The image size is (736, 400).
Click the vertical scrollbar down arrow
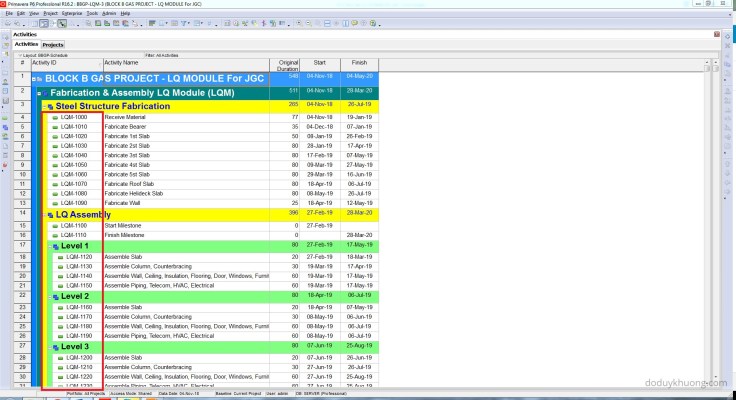[715, 377]
